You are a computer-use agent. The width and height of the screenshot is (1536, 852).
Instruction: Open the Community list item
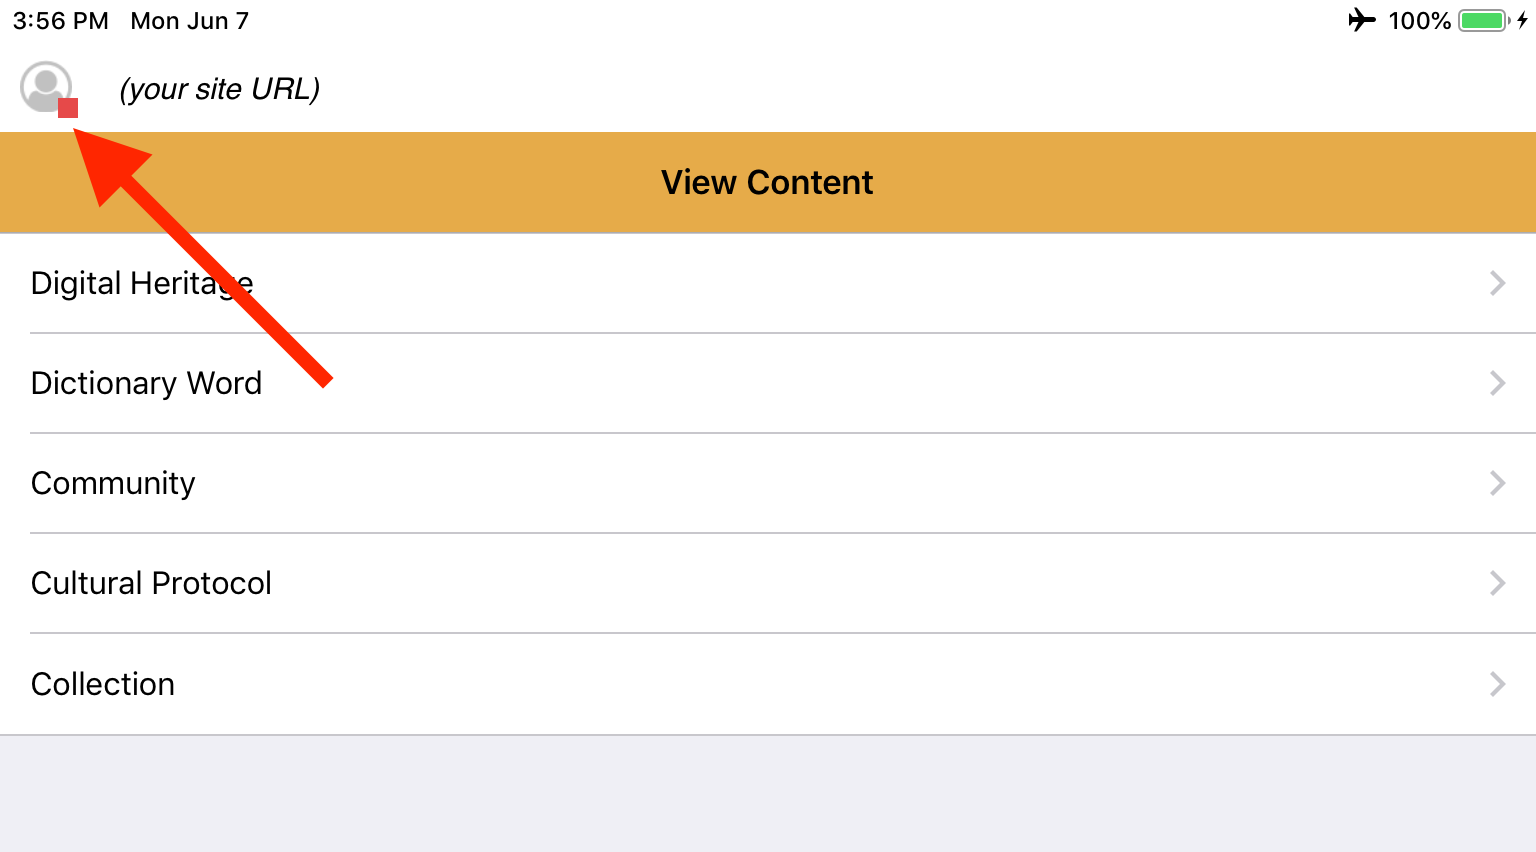[x=768, y=483]
